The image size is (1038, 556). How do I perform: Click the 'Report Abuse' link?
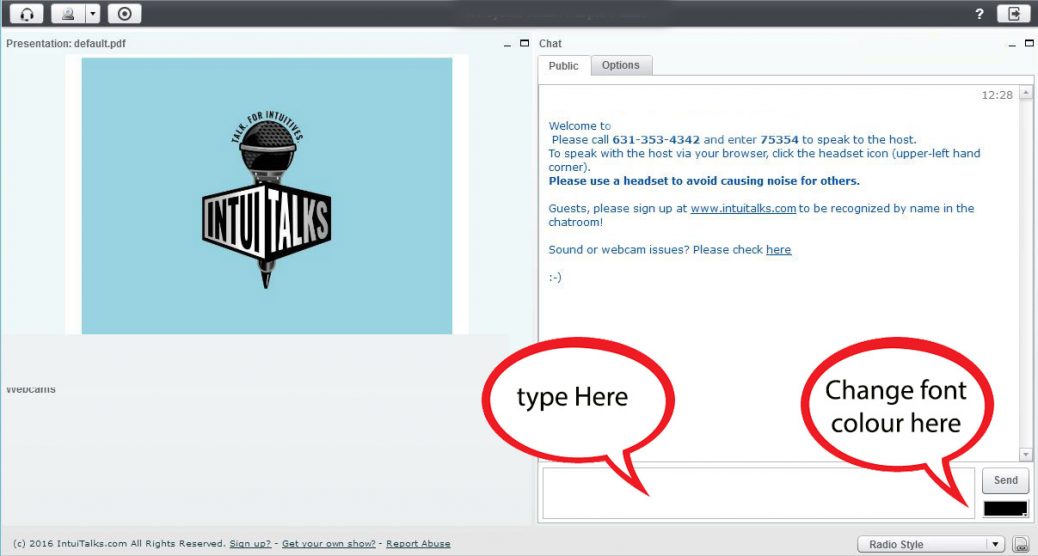(x=418, y=543)
